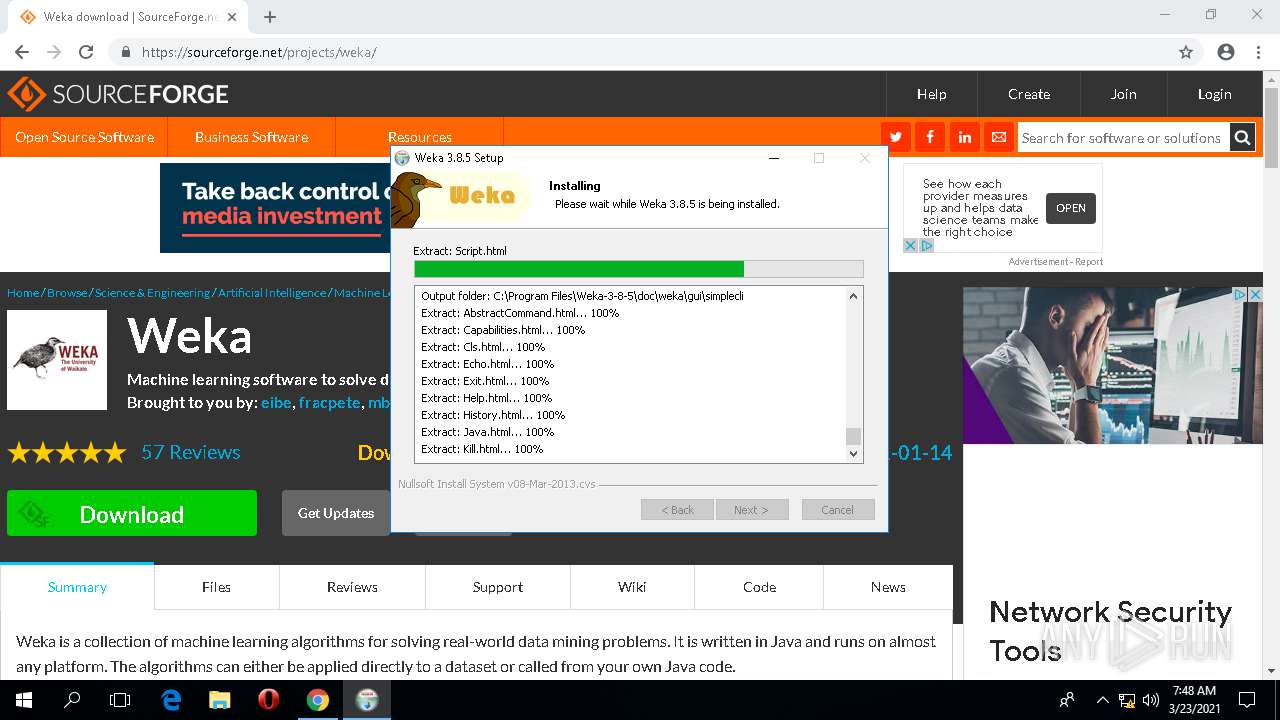Bookmark this page with the star icon
This screenshot has width=1280, height=720.
pyautogui.click(x=1186, y=52)
